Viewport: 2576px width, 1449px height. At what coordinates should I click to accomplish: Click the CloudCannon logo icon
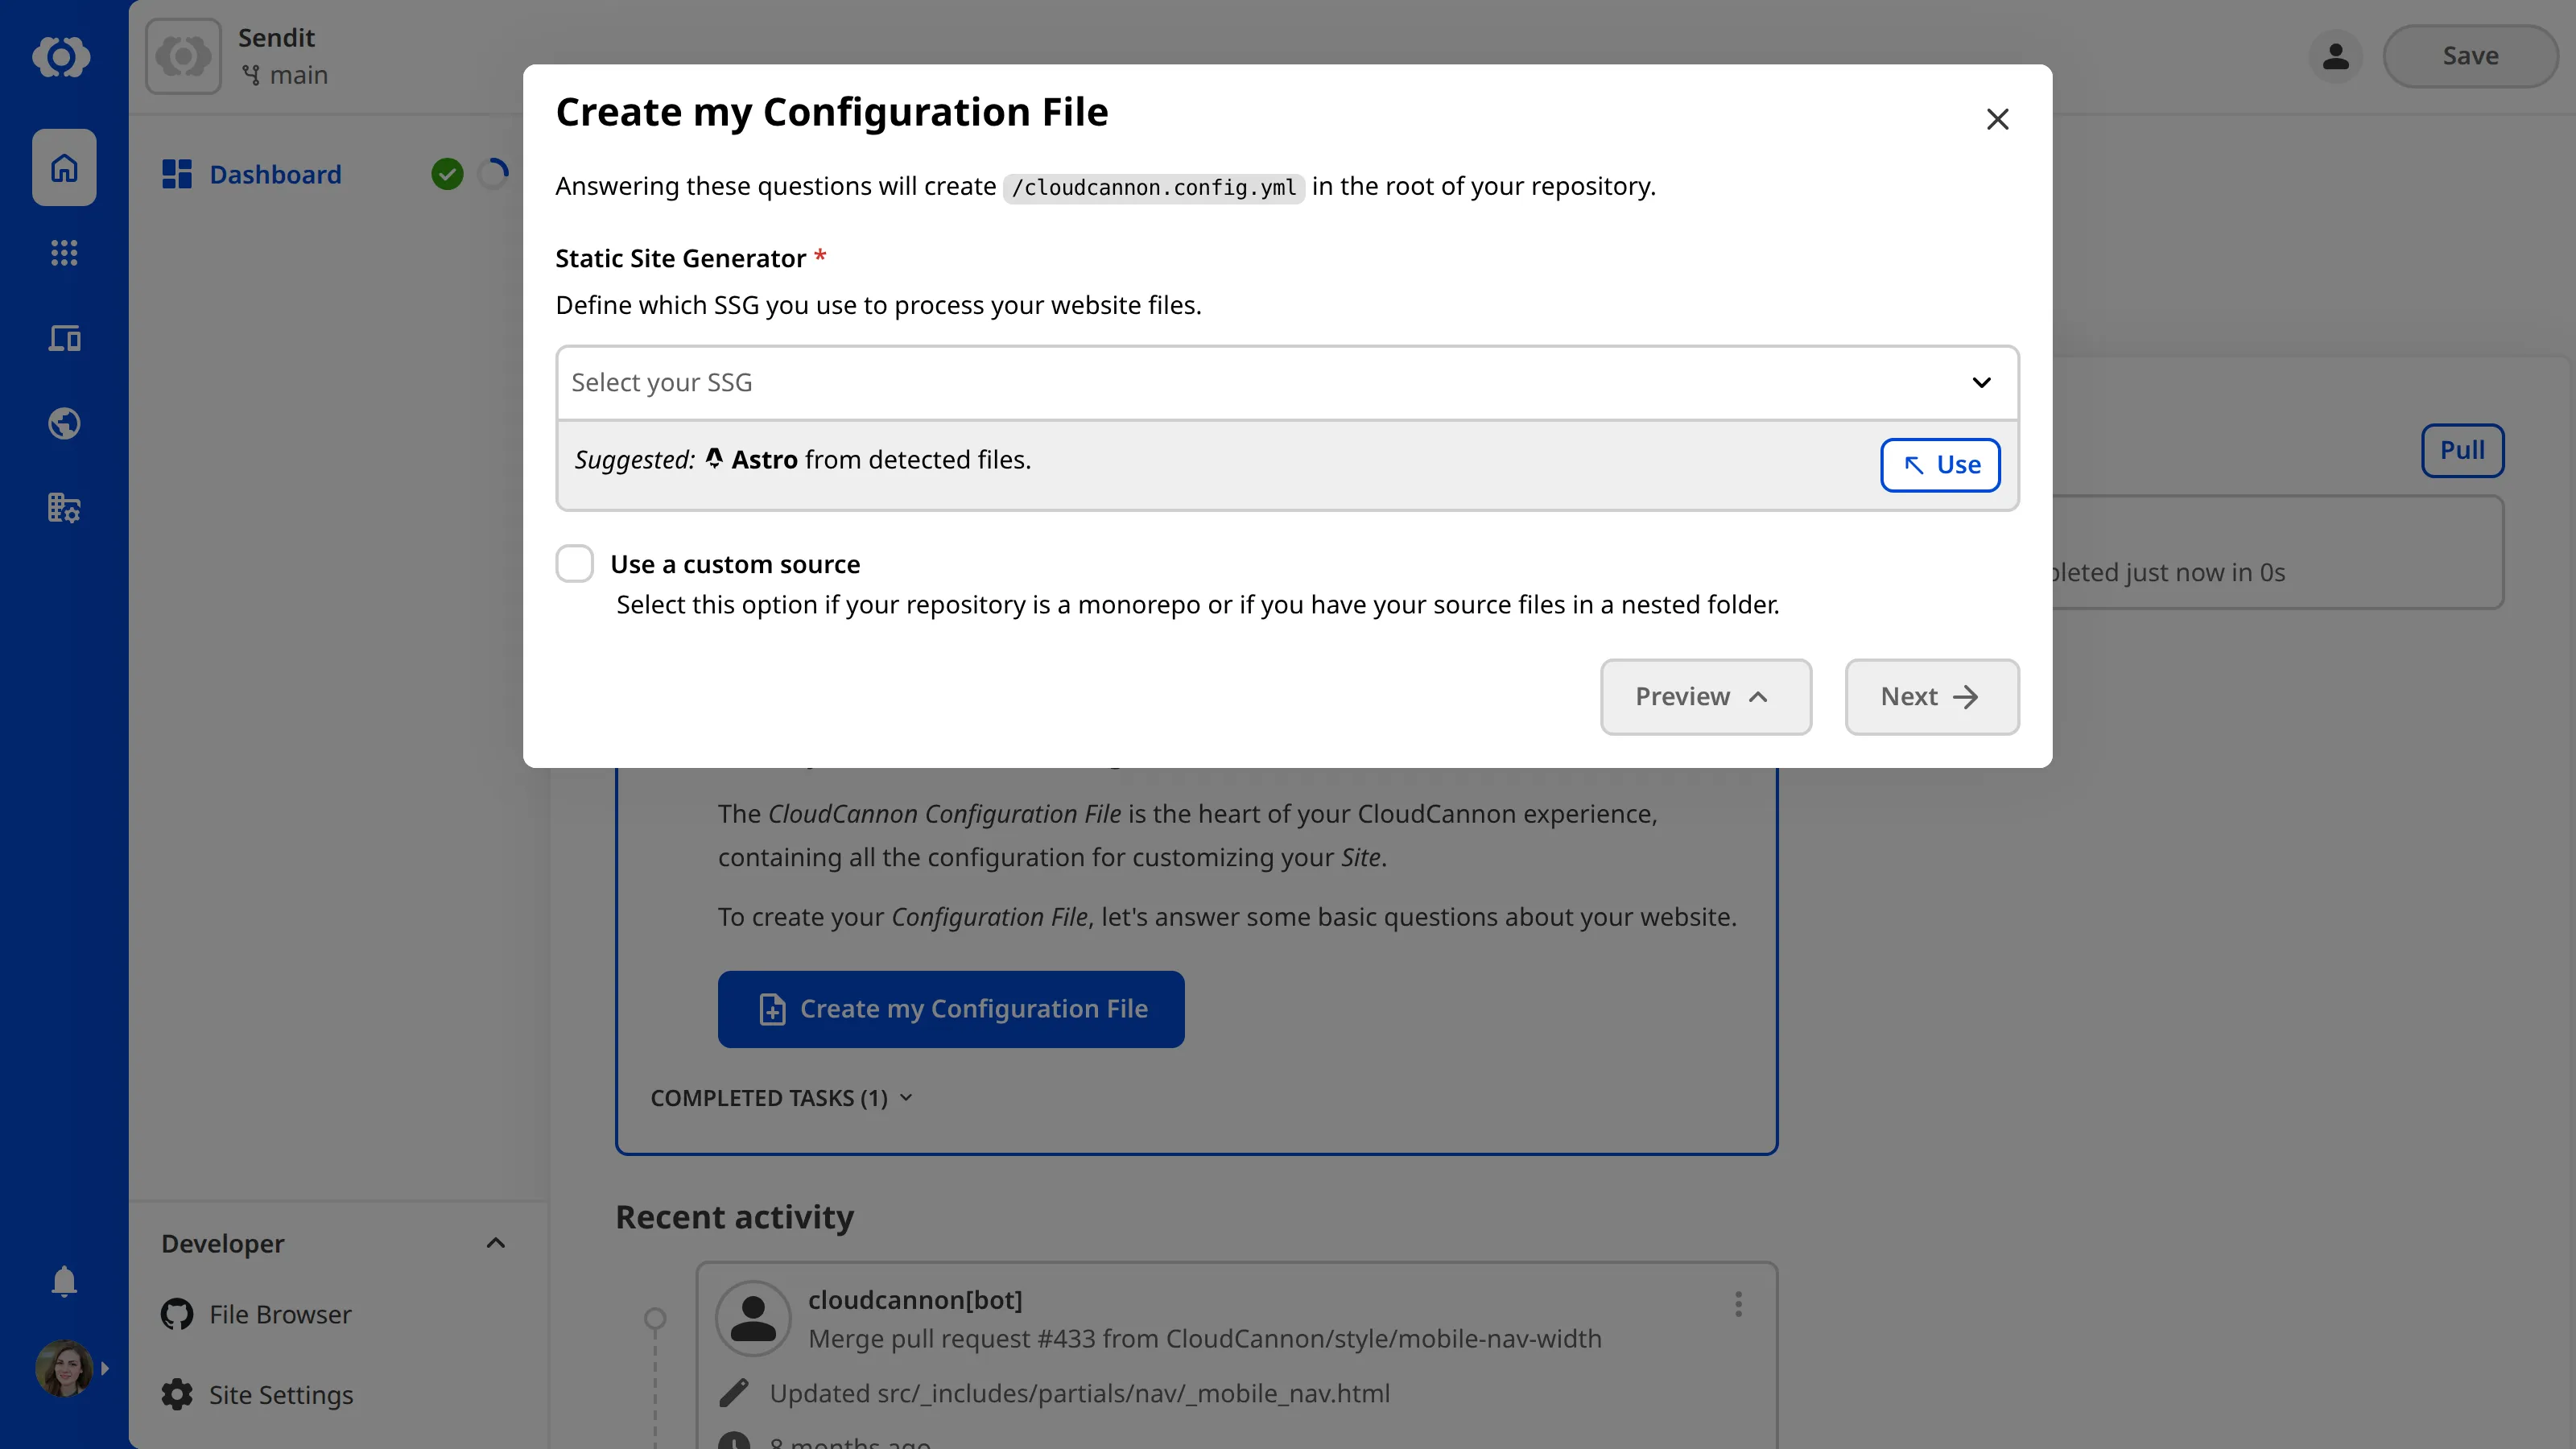pos(63,57)
